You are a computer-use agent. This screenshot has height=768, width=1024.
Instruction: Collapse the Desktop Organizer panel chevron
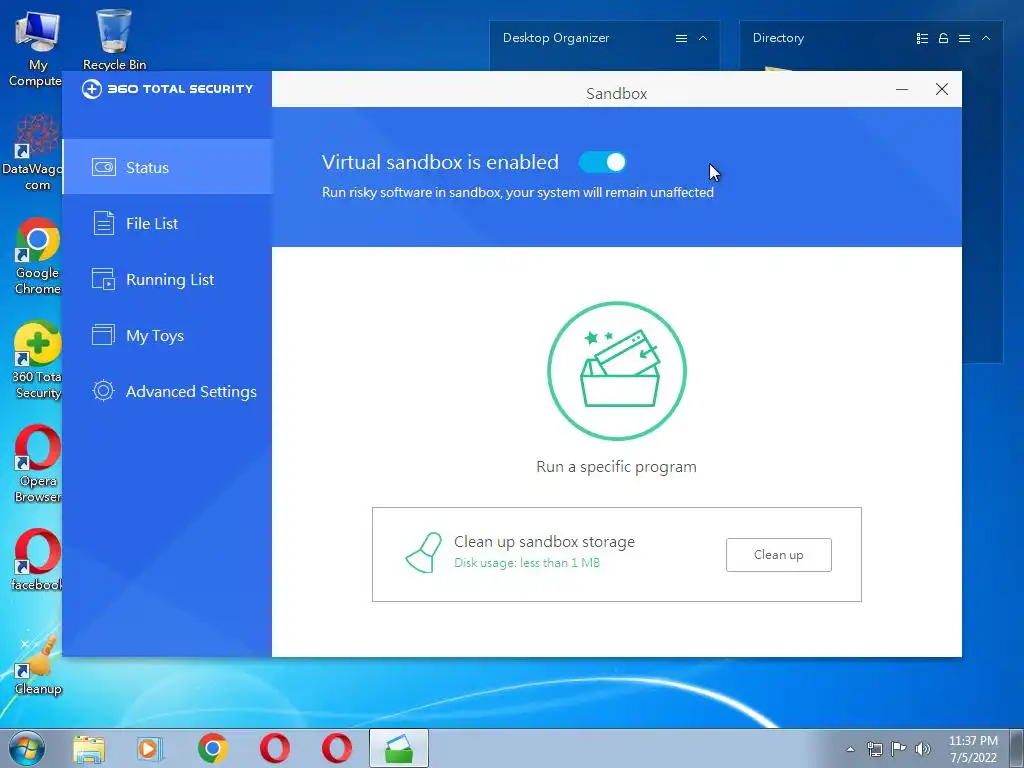coord(703,39)
